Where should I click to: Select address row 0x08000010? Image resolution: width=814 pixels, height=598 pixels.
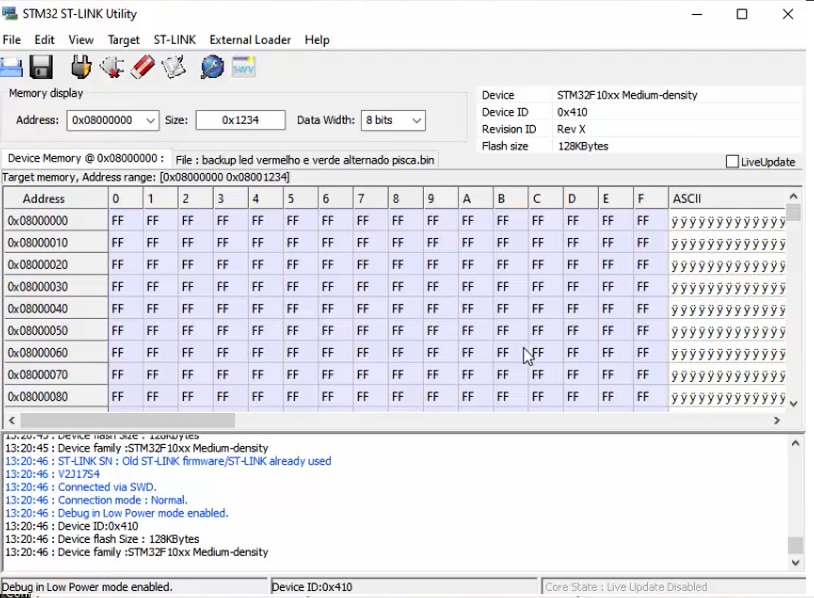56,242
